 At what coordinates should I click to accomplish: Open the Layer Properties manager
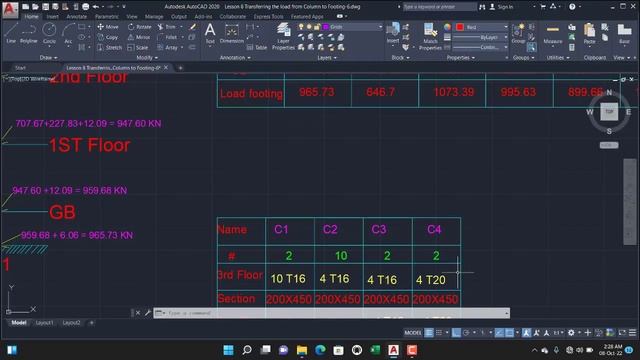[x=283, y=36]
